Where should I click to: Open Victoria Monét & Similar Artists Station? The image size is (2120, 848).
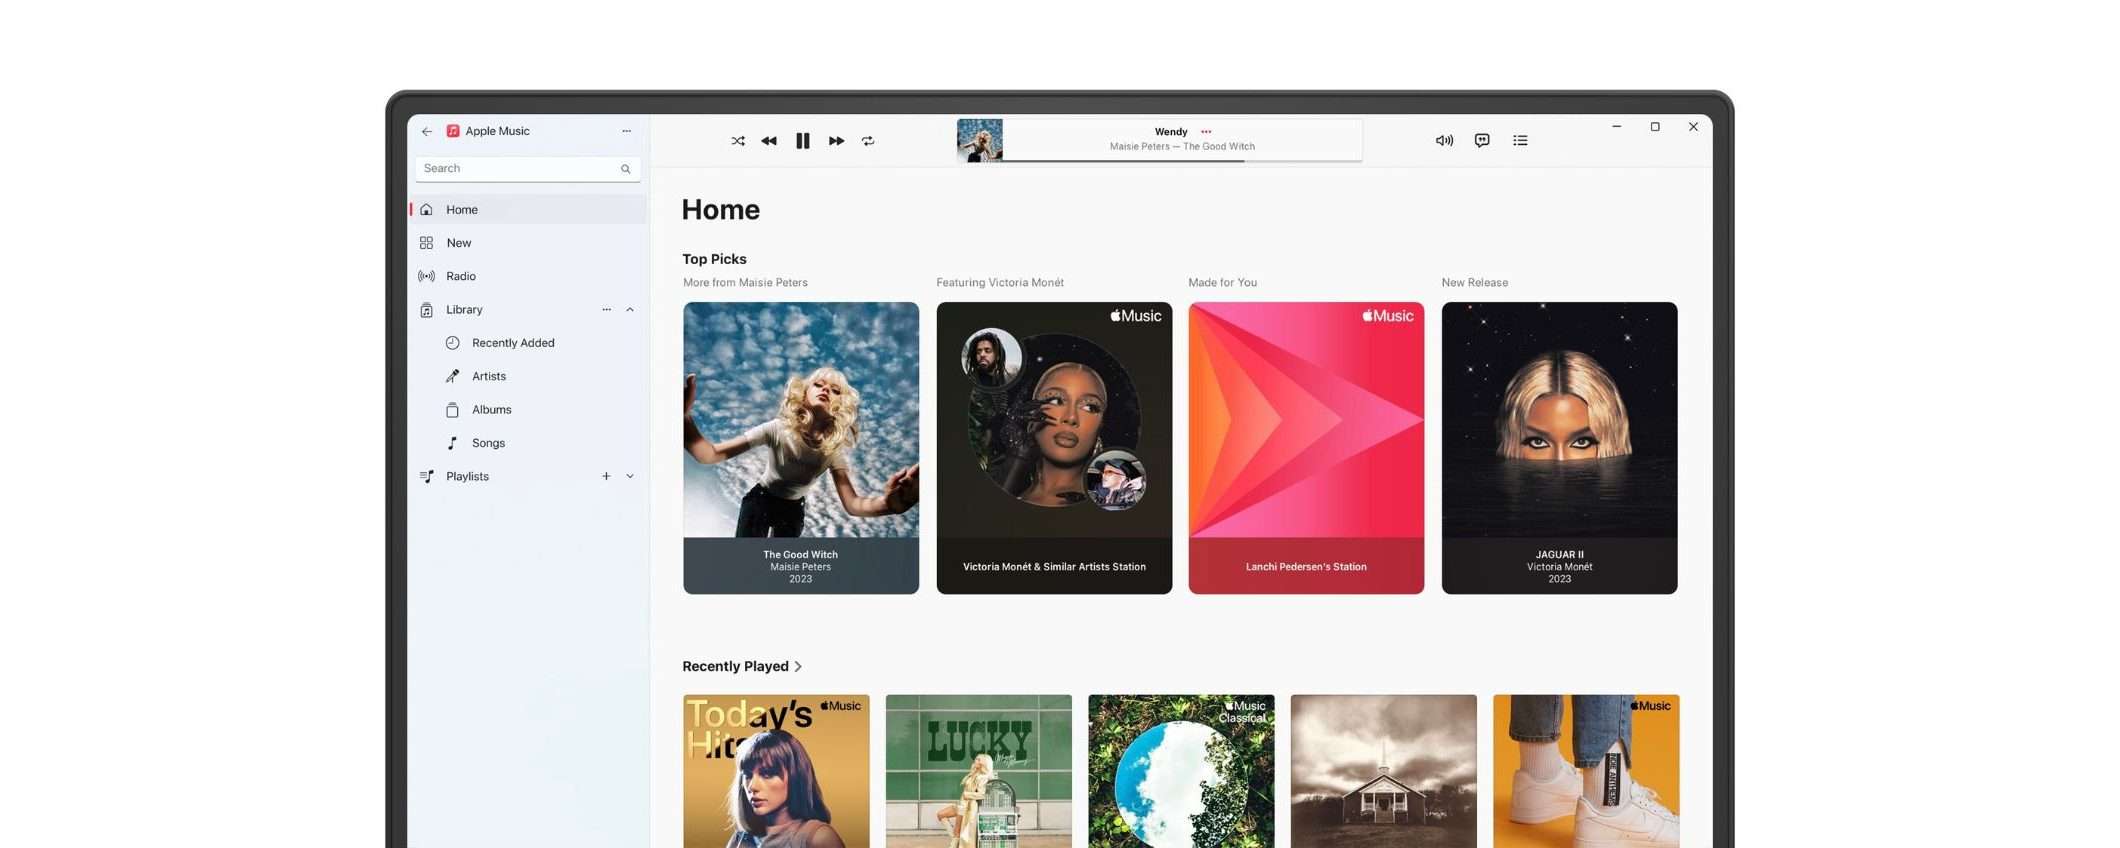click(x=1054, y=448)
